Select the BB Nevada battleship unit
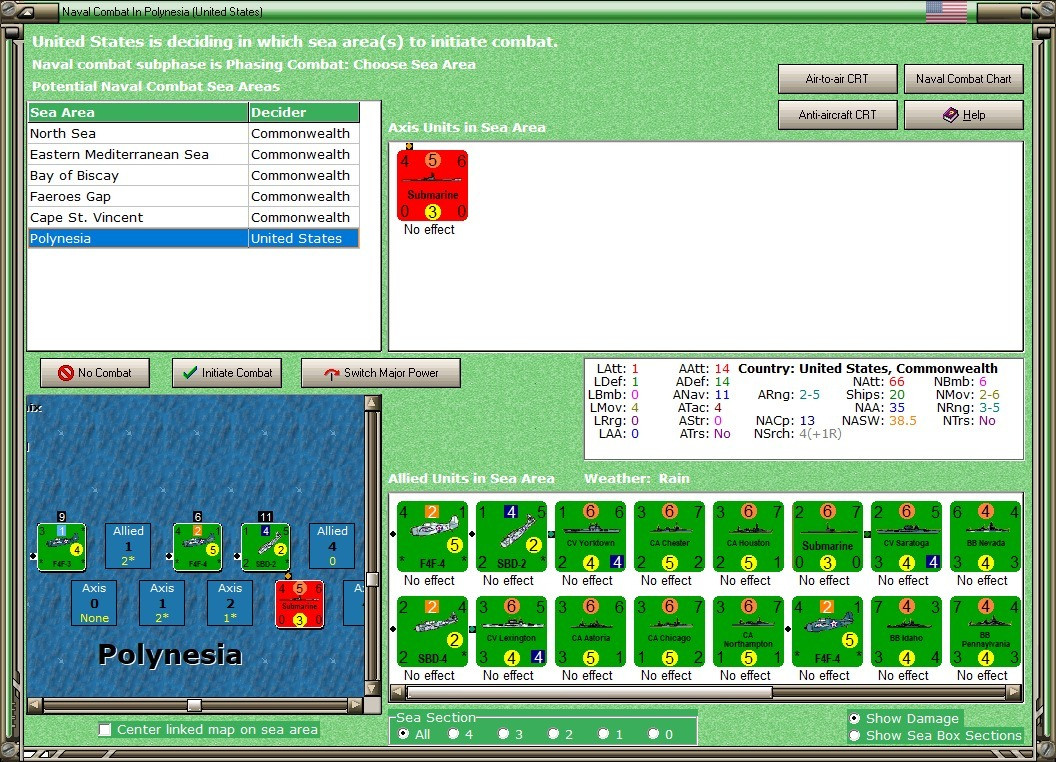This screenshot has width=1056, height=762. pos(985,536)
